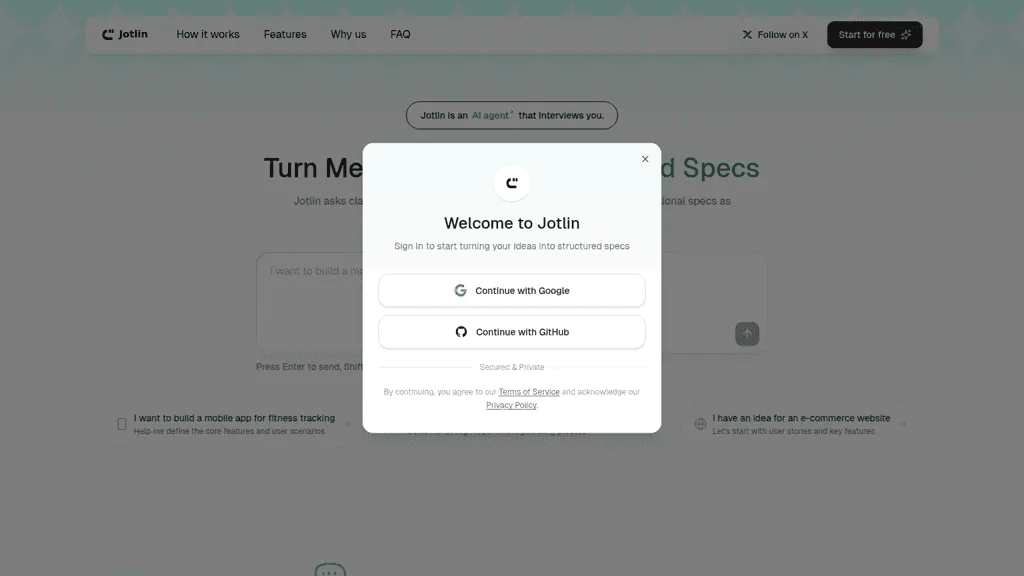Image resolution: width=1024 pixels, height=576 pixels.
Task: Open the Why us nav item
Action: pos(348,35)
